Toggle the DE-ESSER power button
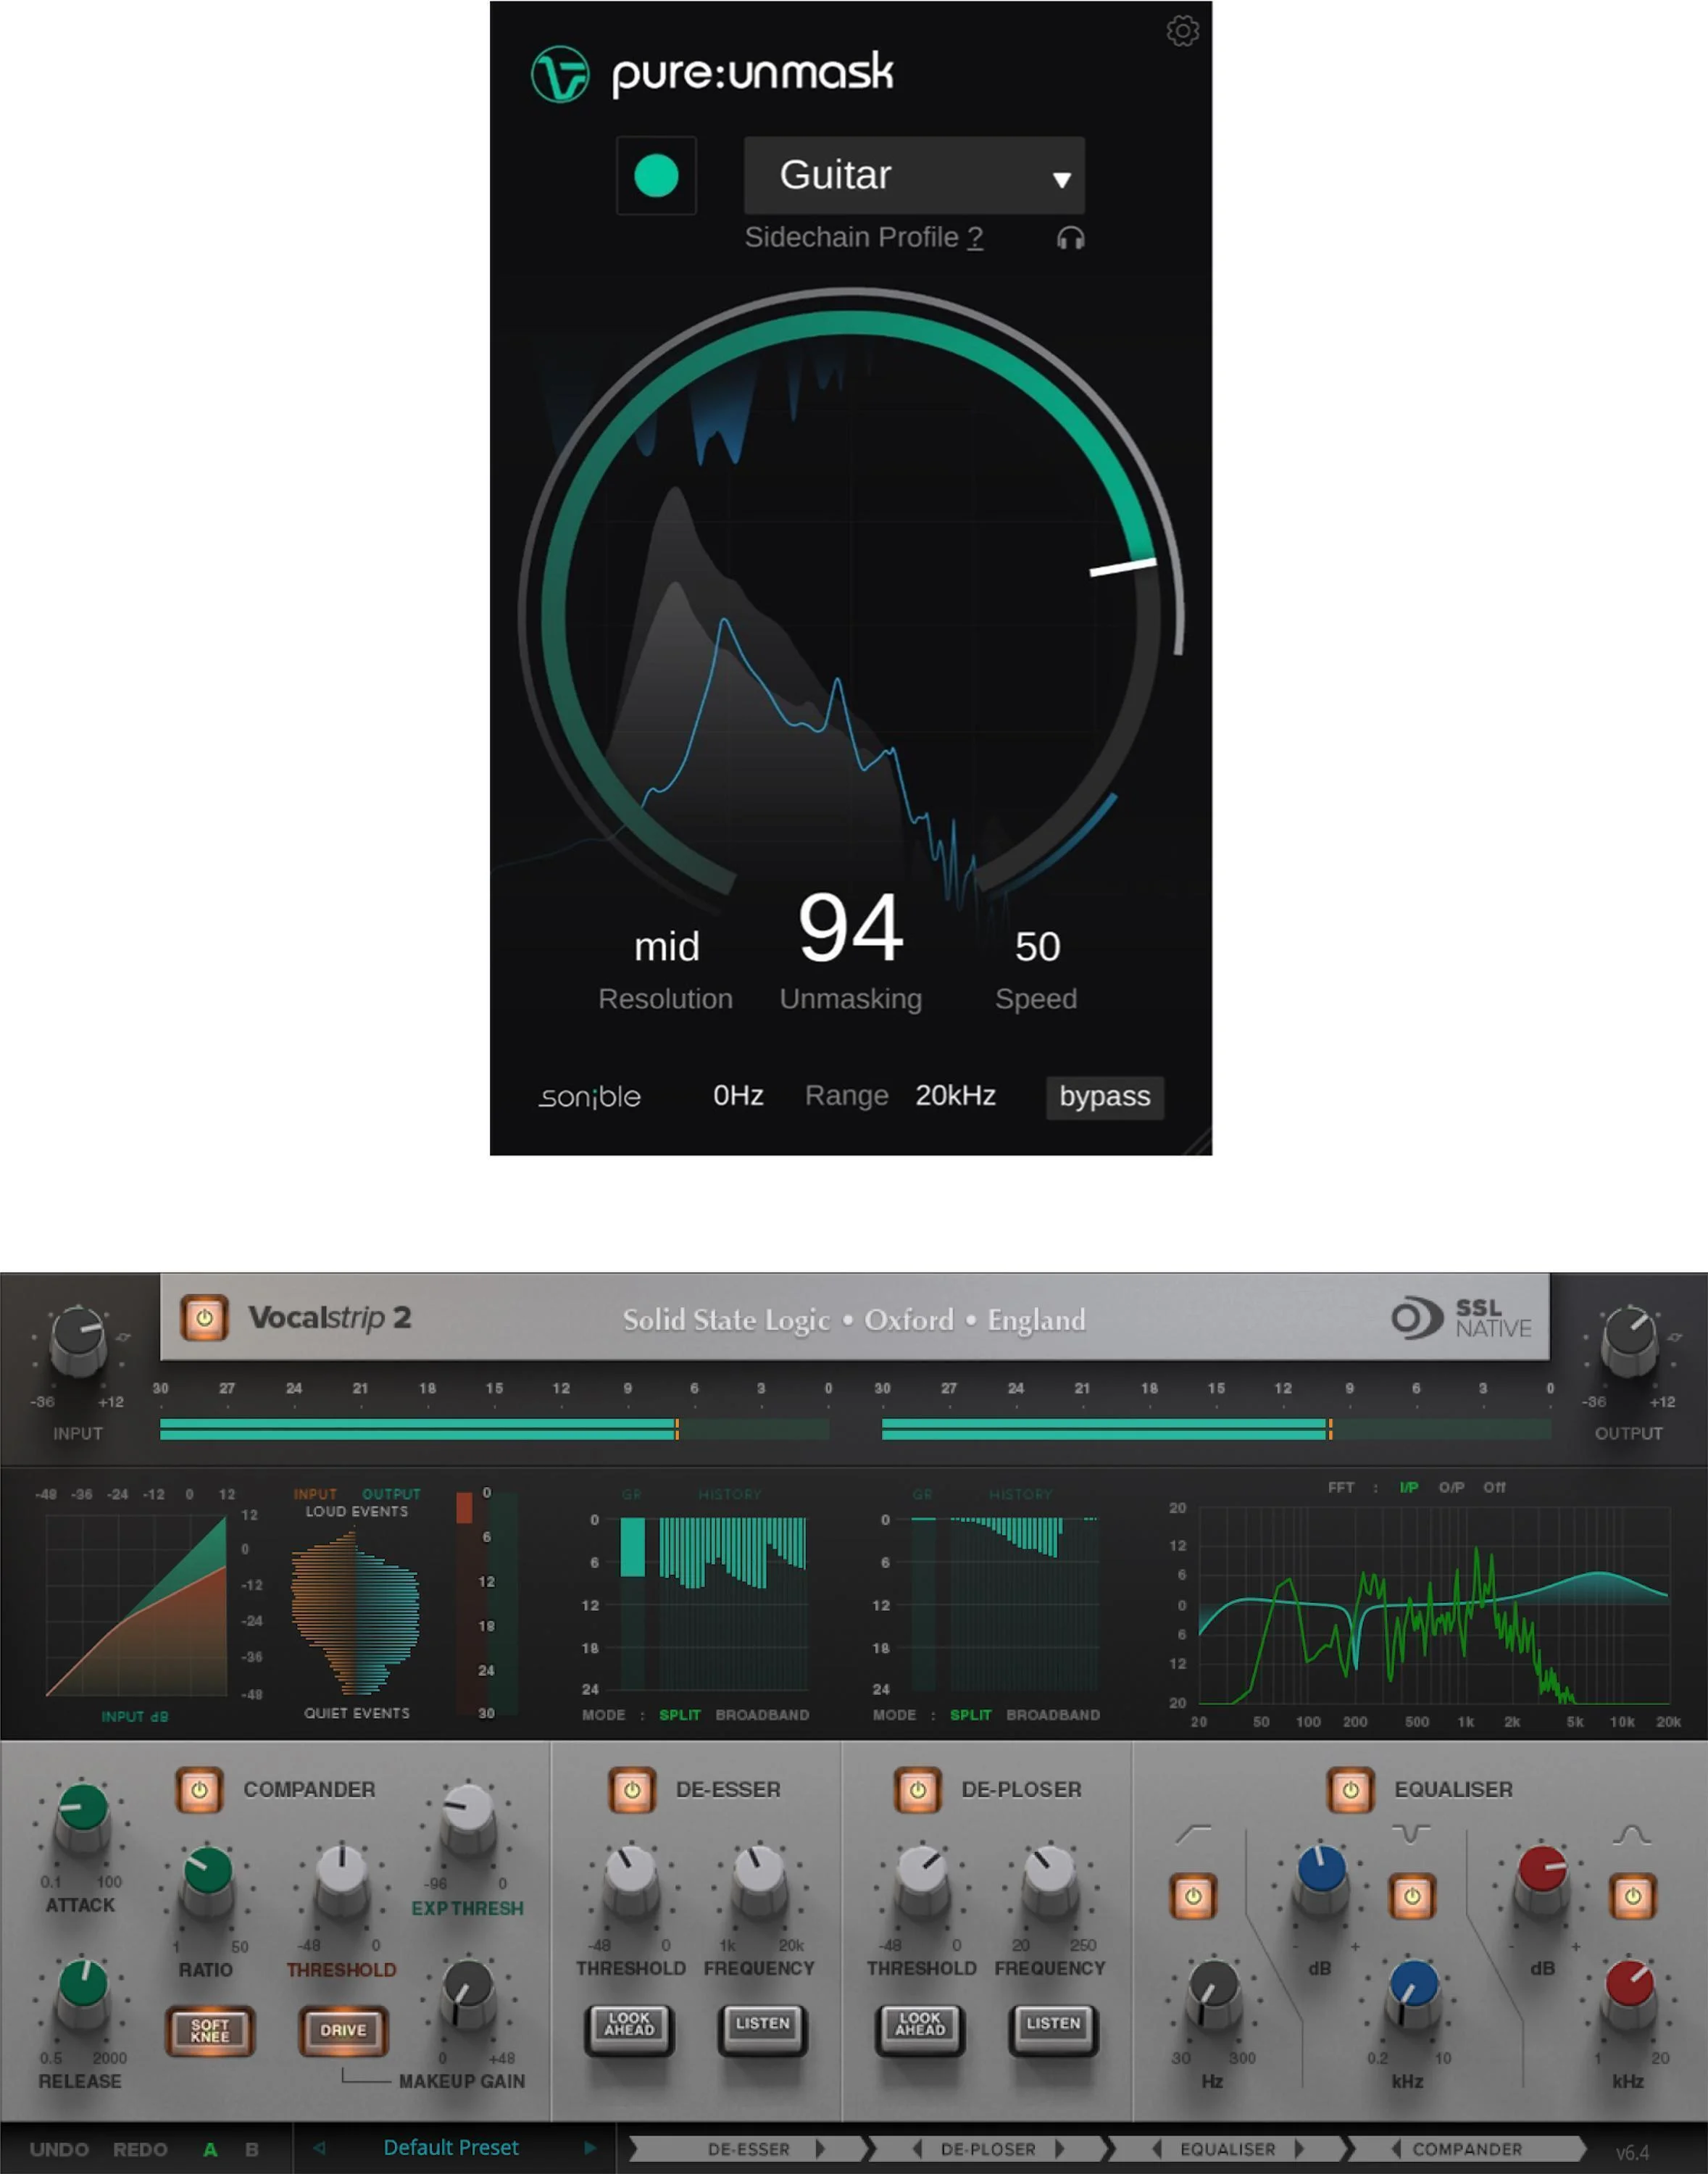Viewport: 1708px width, 2174px height. coord(632,1790)
